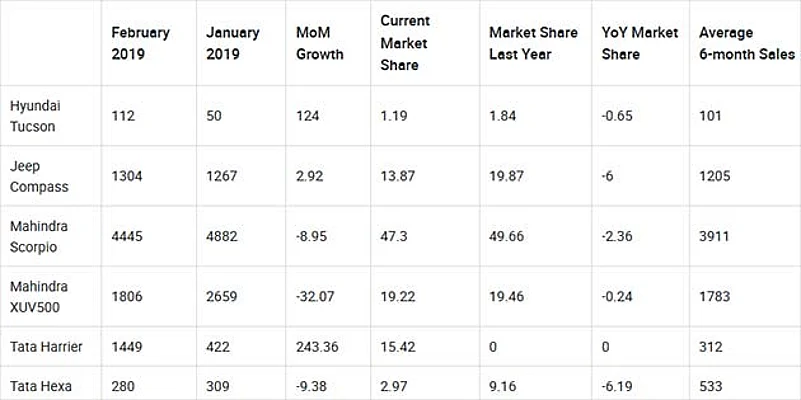Image resolution: width=801 pixels, height=400 pixels.
Task: Click the February 2019 column header
Action: (142, 41)
